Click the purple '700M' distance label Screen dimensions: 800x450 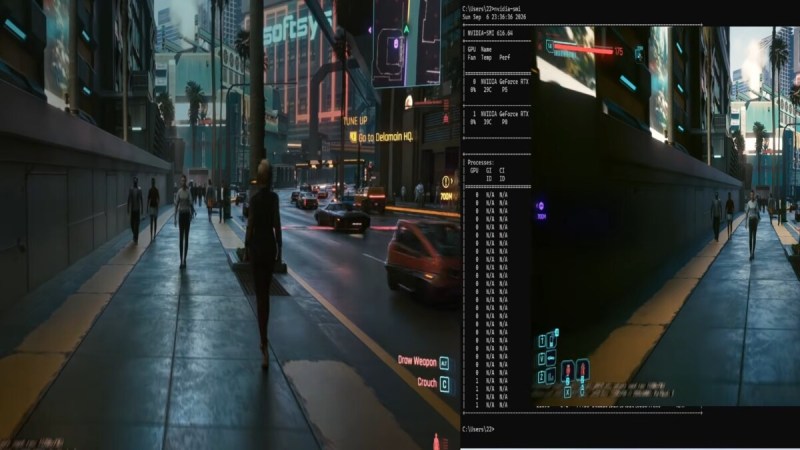click(x=541, y=217)
